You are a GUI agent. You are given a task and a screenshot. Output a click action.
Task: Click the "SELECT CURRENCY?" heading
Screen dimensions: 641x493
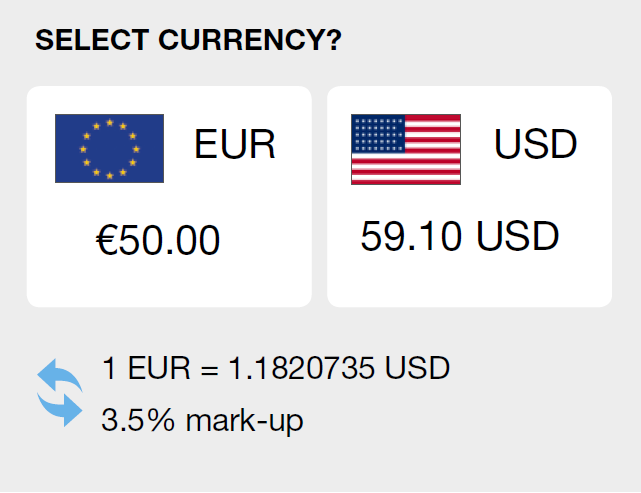(188, 41)
